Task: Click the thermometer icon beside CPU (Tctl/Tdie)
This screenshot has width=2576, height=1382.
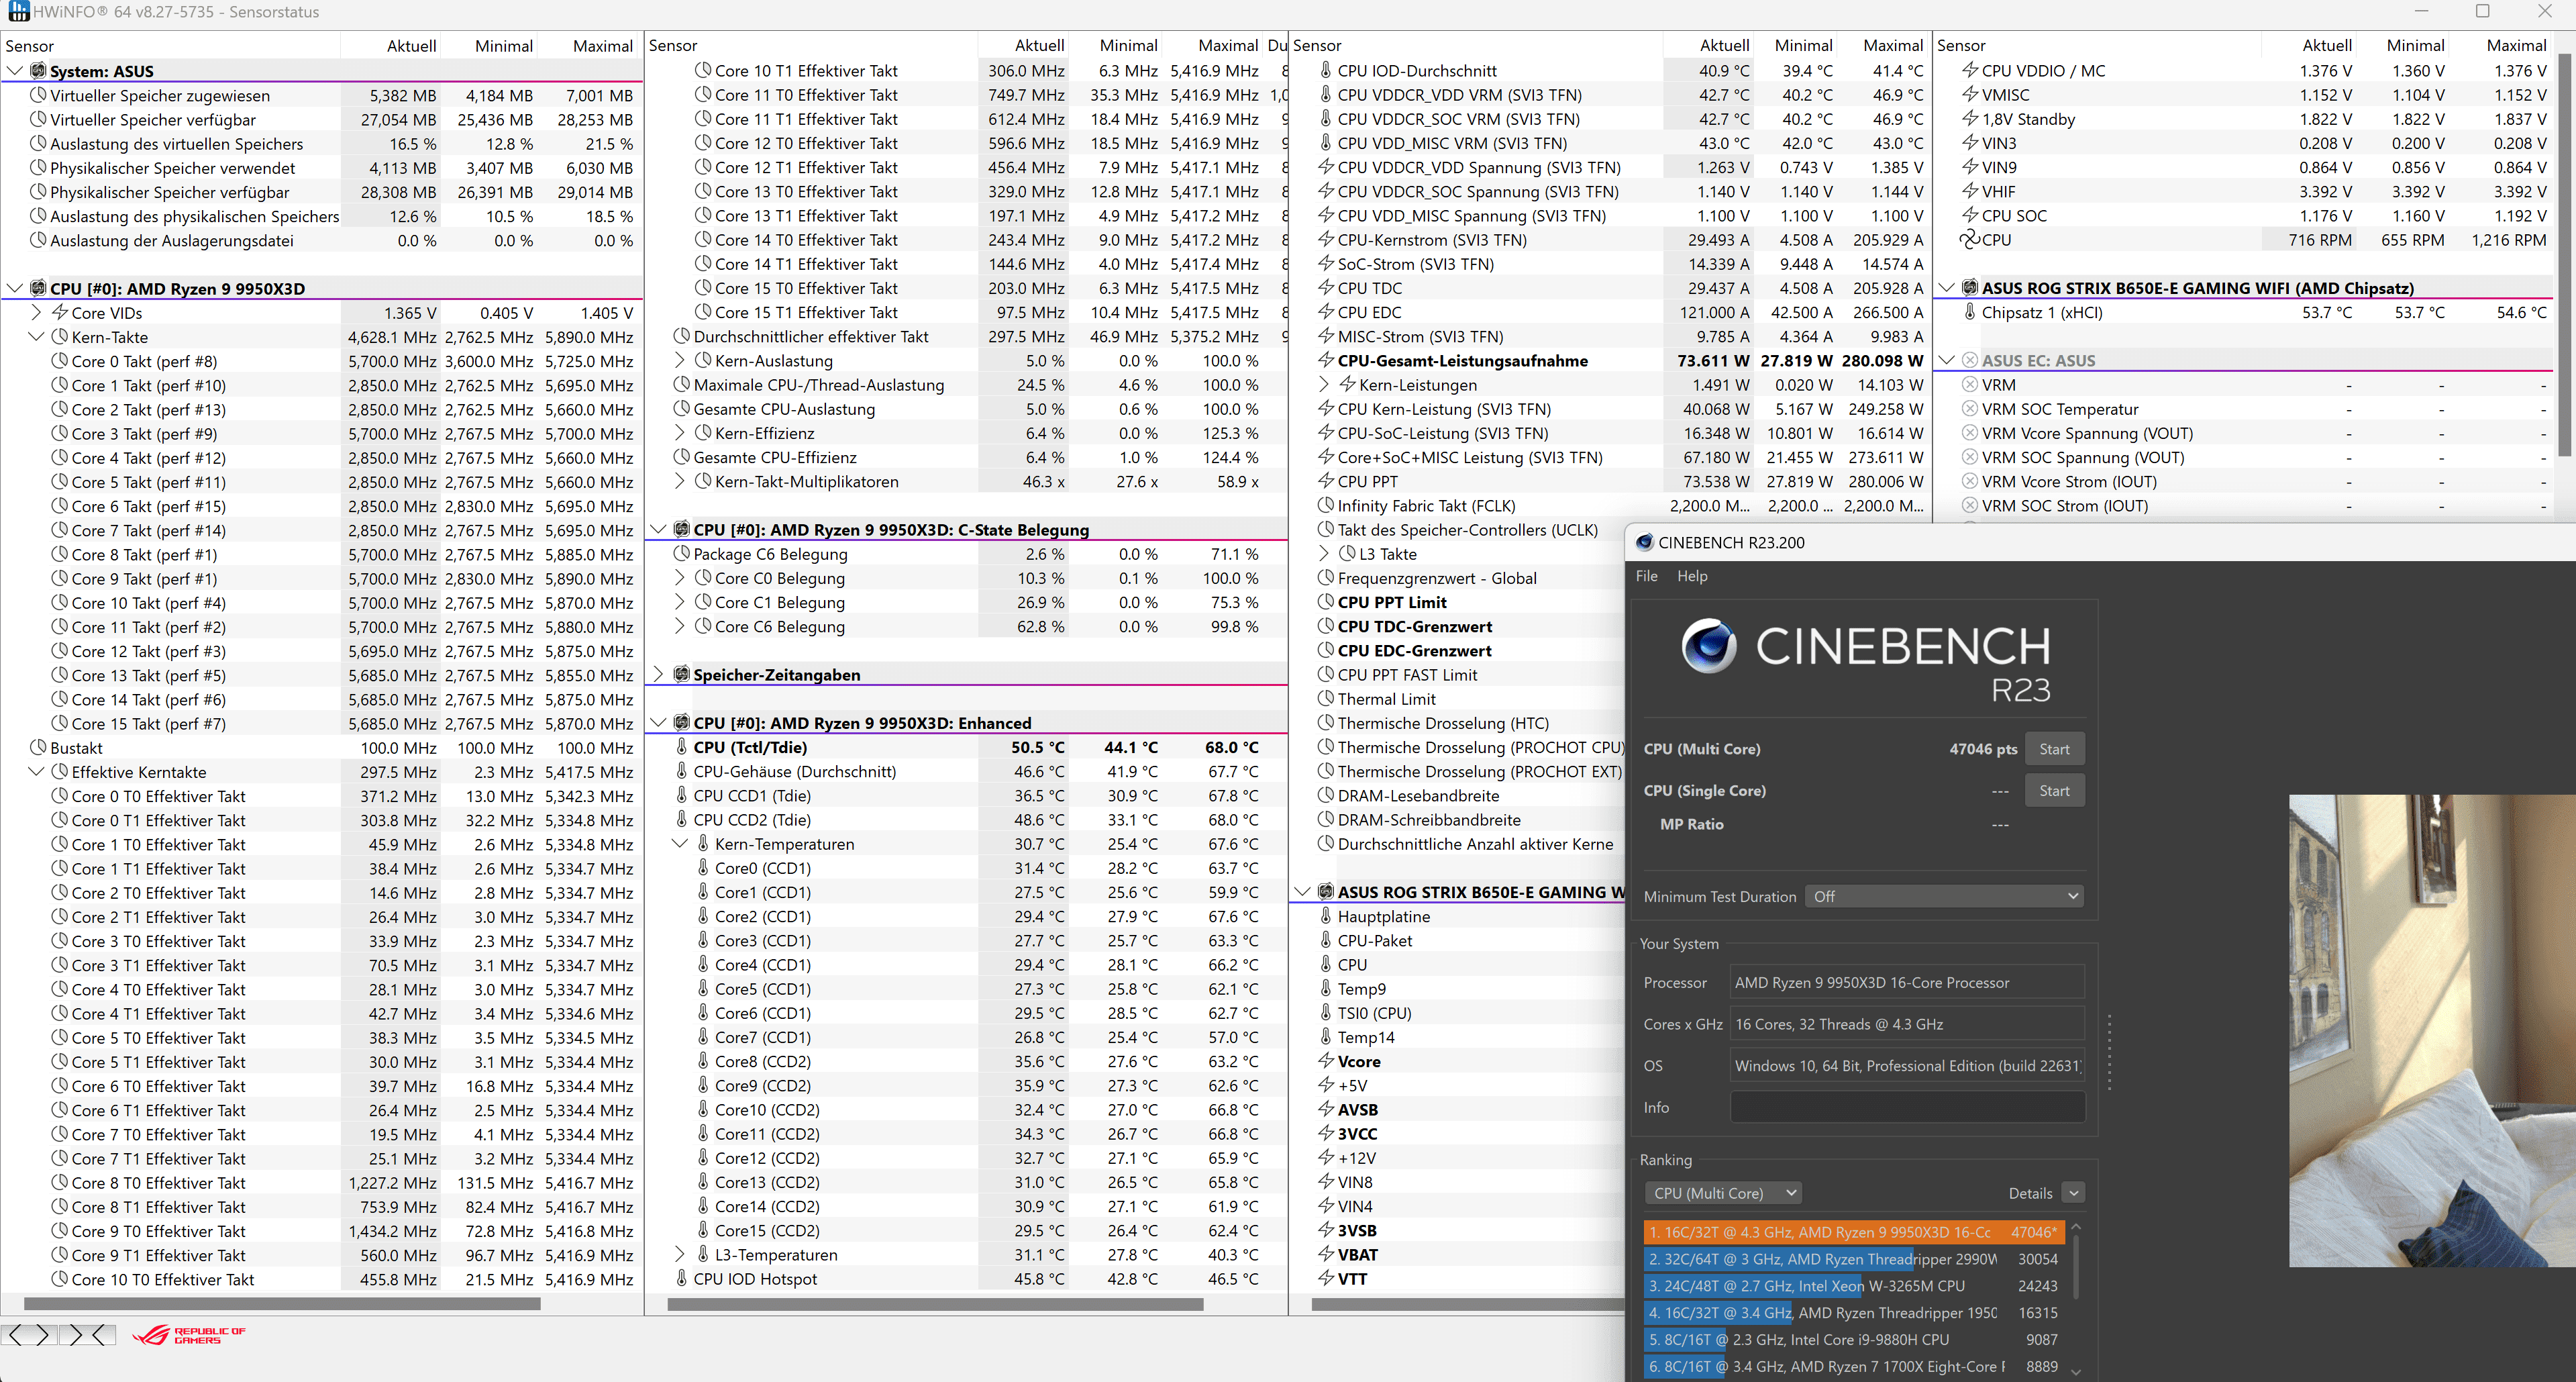Action: tap(682, 747)
